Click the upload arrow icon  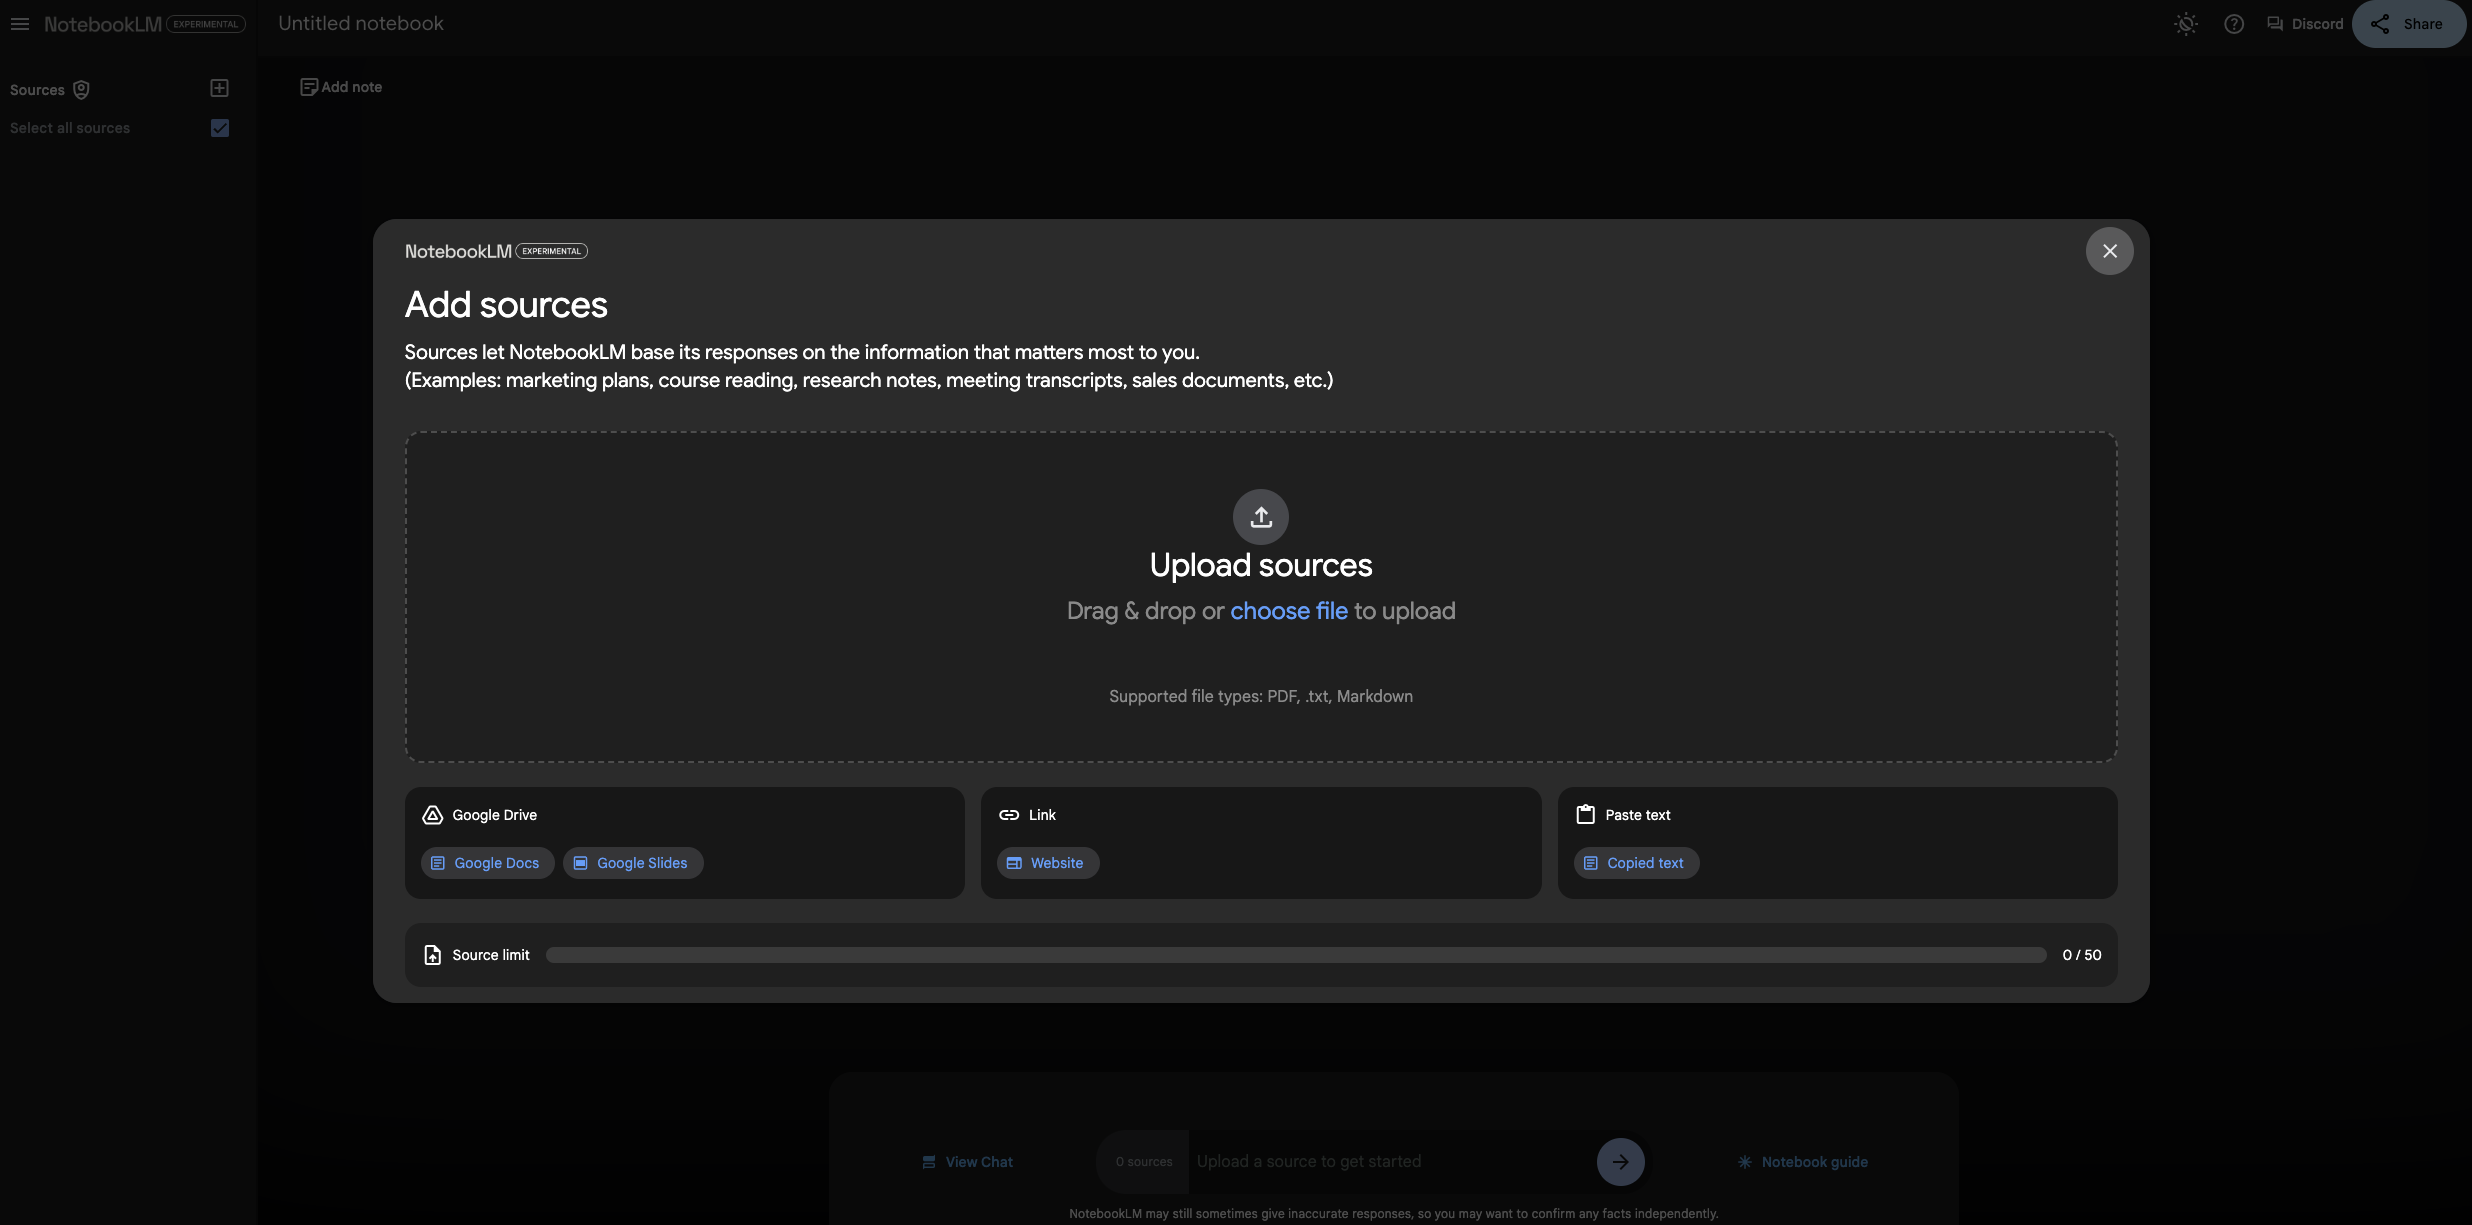[1260, 517]
